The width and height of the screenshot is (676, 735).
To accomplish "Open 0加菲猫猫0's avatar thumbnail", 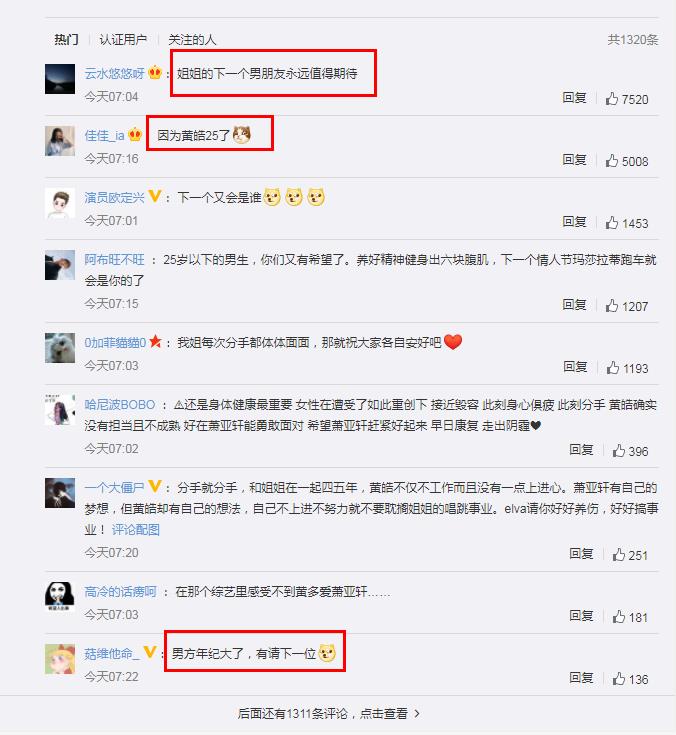I will point(60,348).
